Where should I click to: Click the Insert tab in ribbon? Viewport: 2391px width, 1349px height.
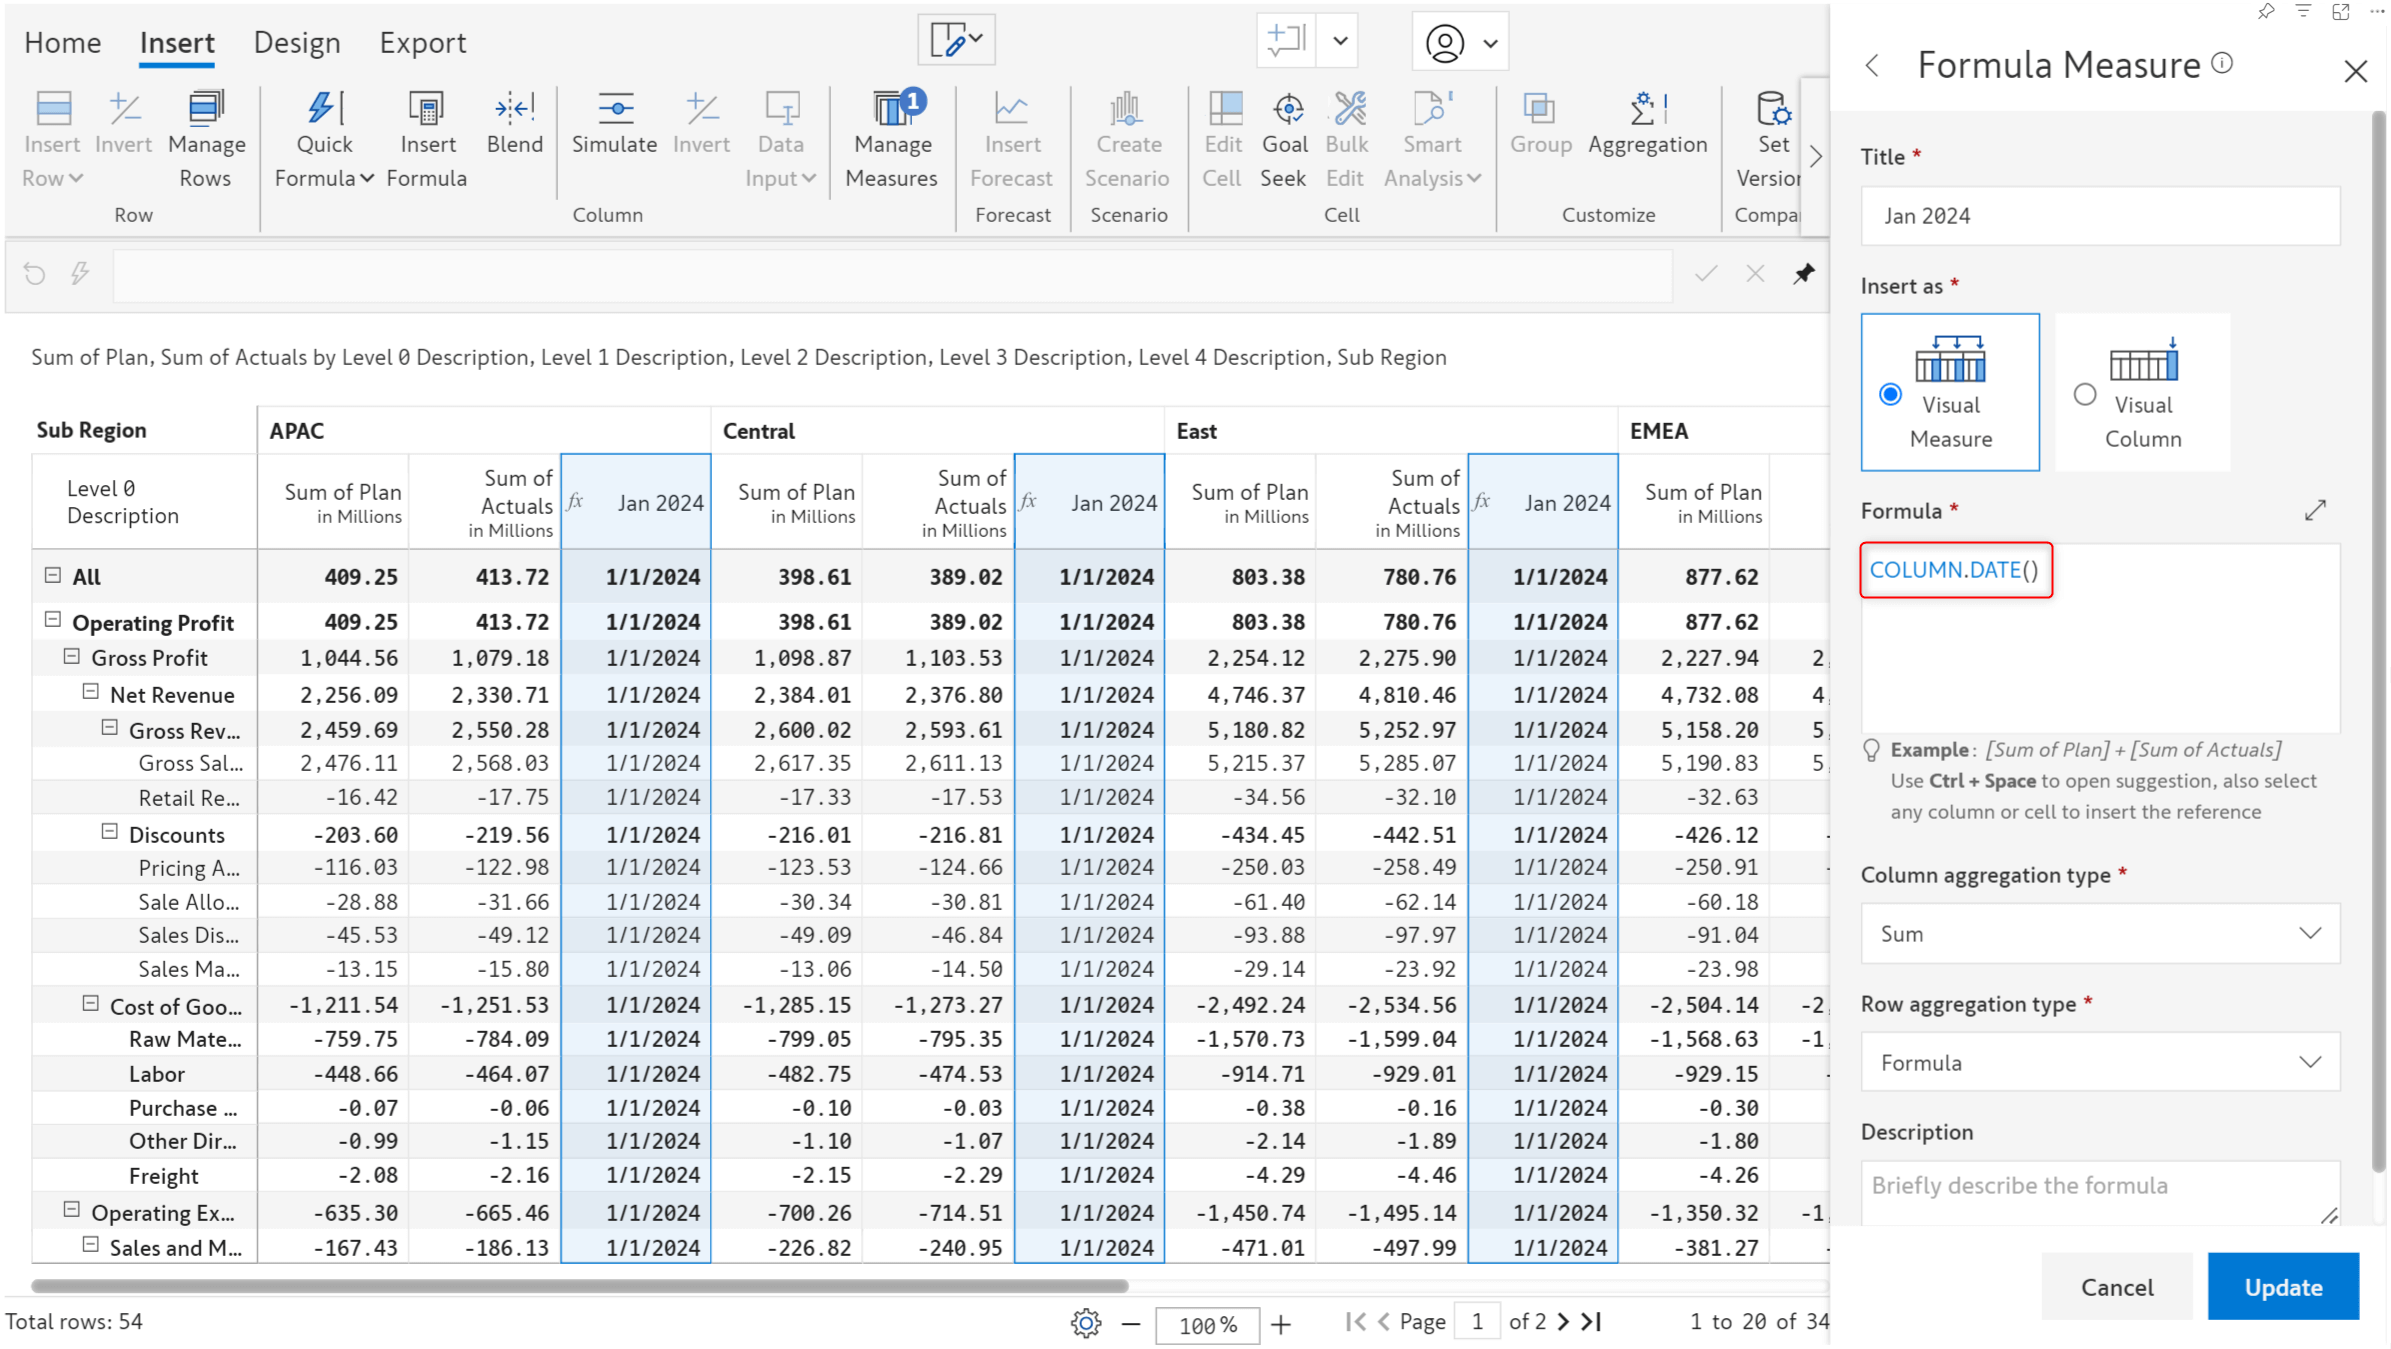point(176,41)
